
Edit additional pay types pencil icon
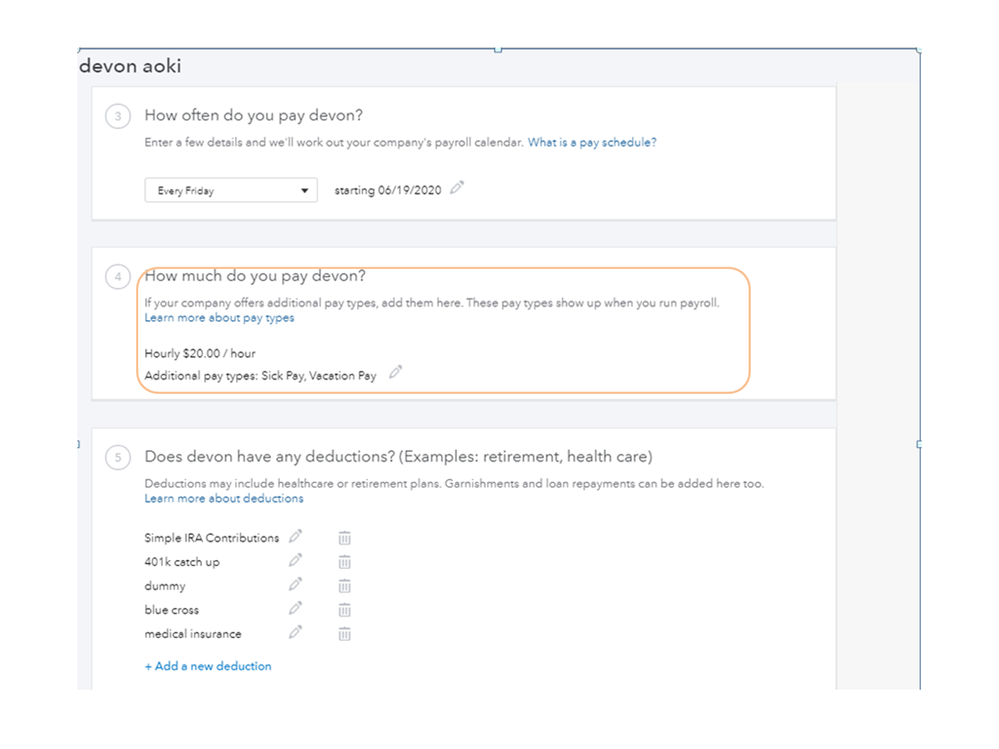click(x=396, y=373)
